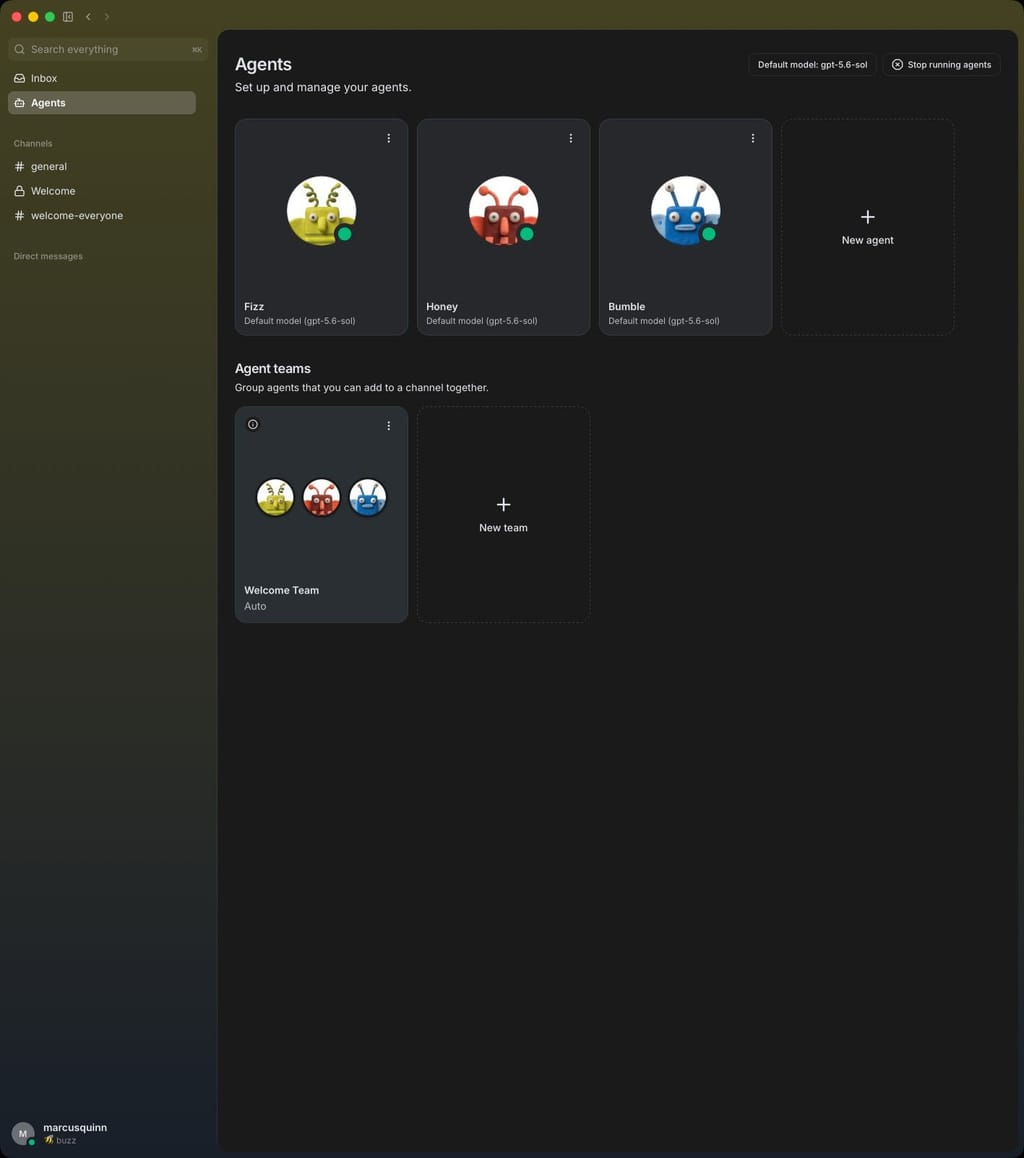The width and height of the screenshot is (1024, 1158).
Task: Click Honey's Default model (gpt-5.6-sol) text
Action: (x=481, y=321)
